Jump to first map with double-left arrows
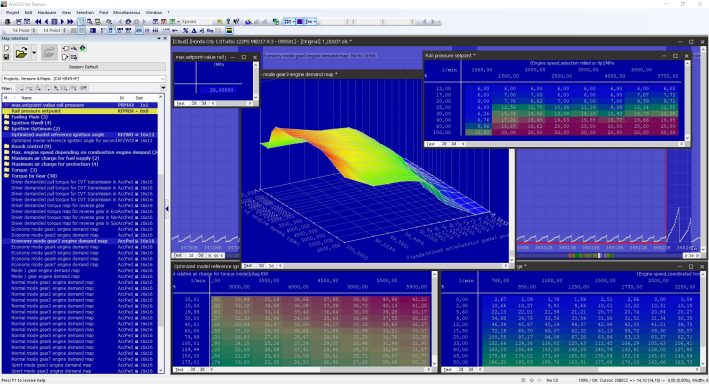The height and width of the screenshot is (384, 709). [38, 21]
